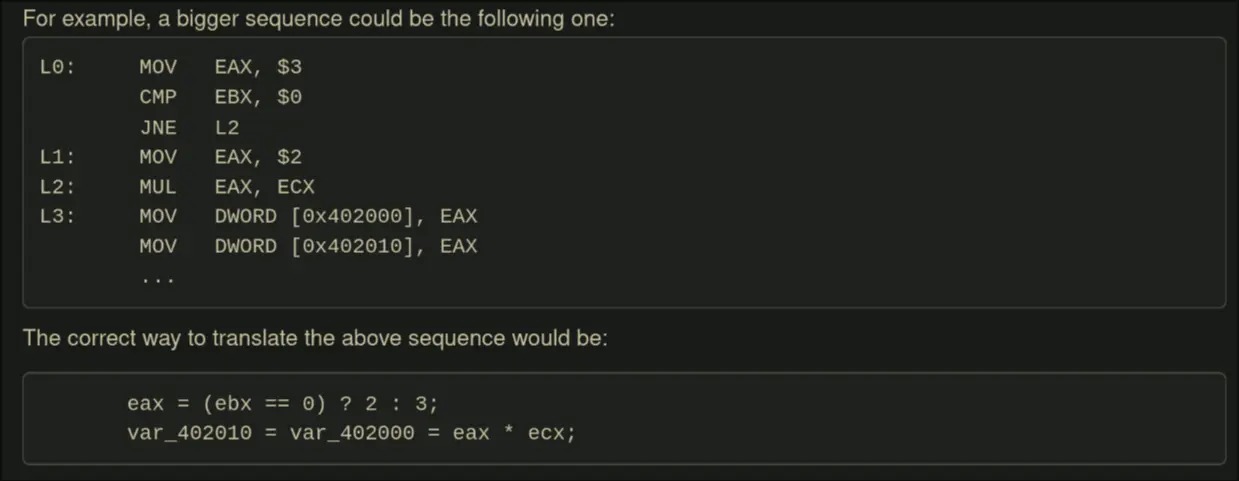The image size is (1239, 481).
Task: Click the L2: label preceding the MUL instruction
Action: 56,187
